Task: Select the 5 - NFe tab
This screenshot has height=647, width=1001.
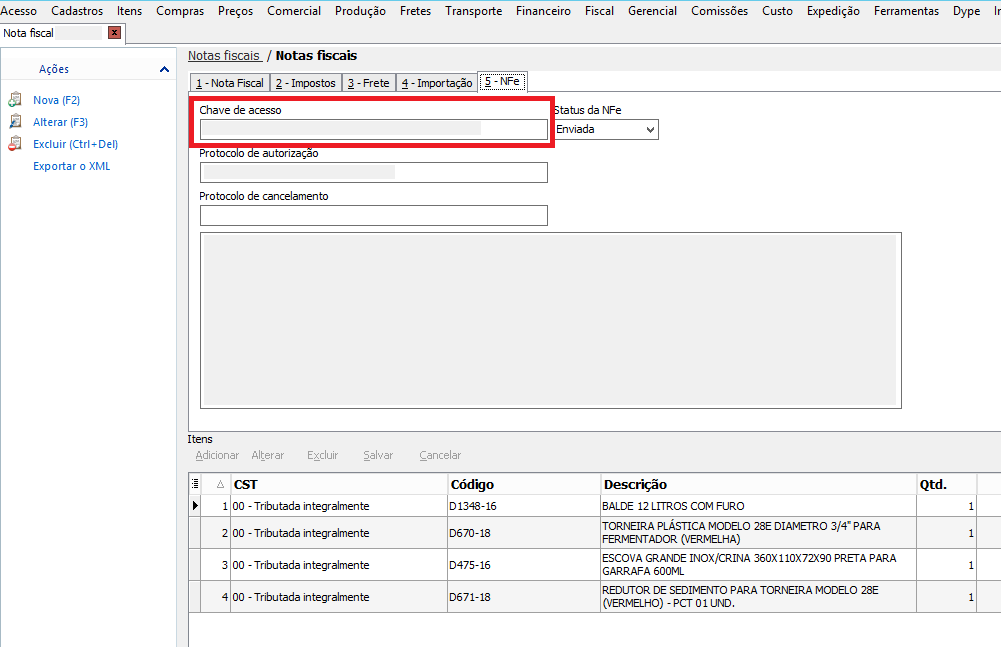Action: click(502, 82)
